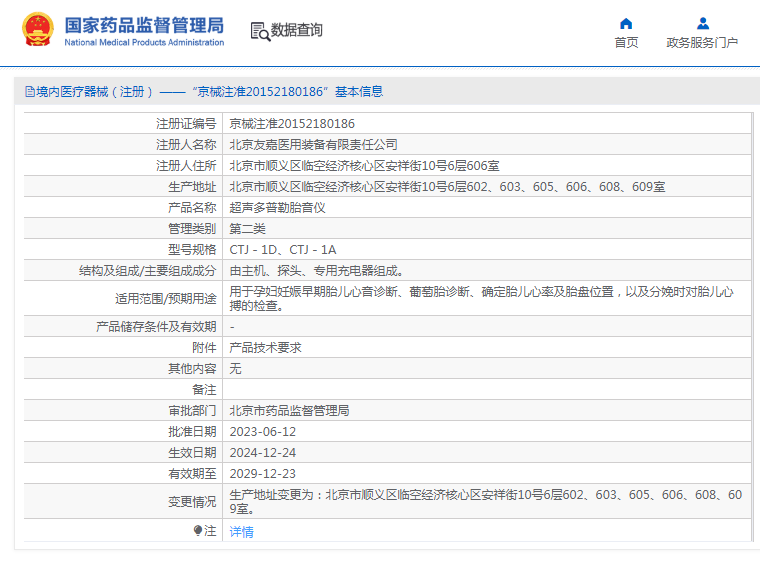Click the management class 第二类
Screen dimensions: 760x562
pos(247,228)
